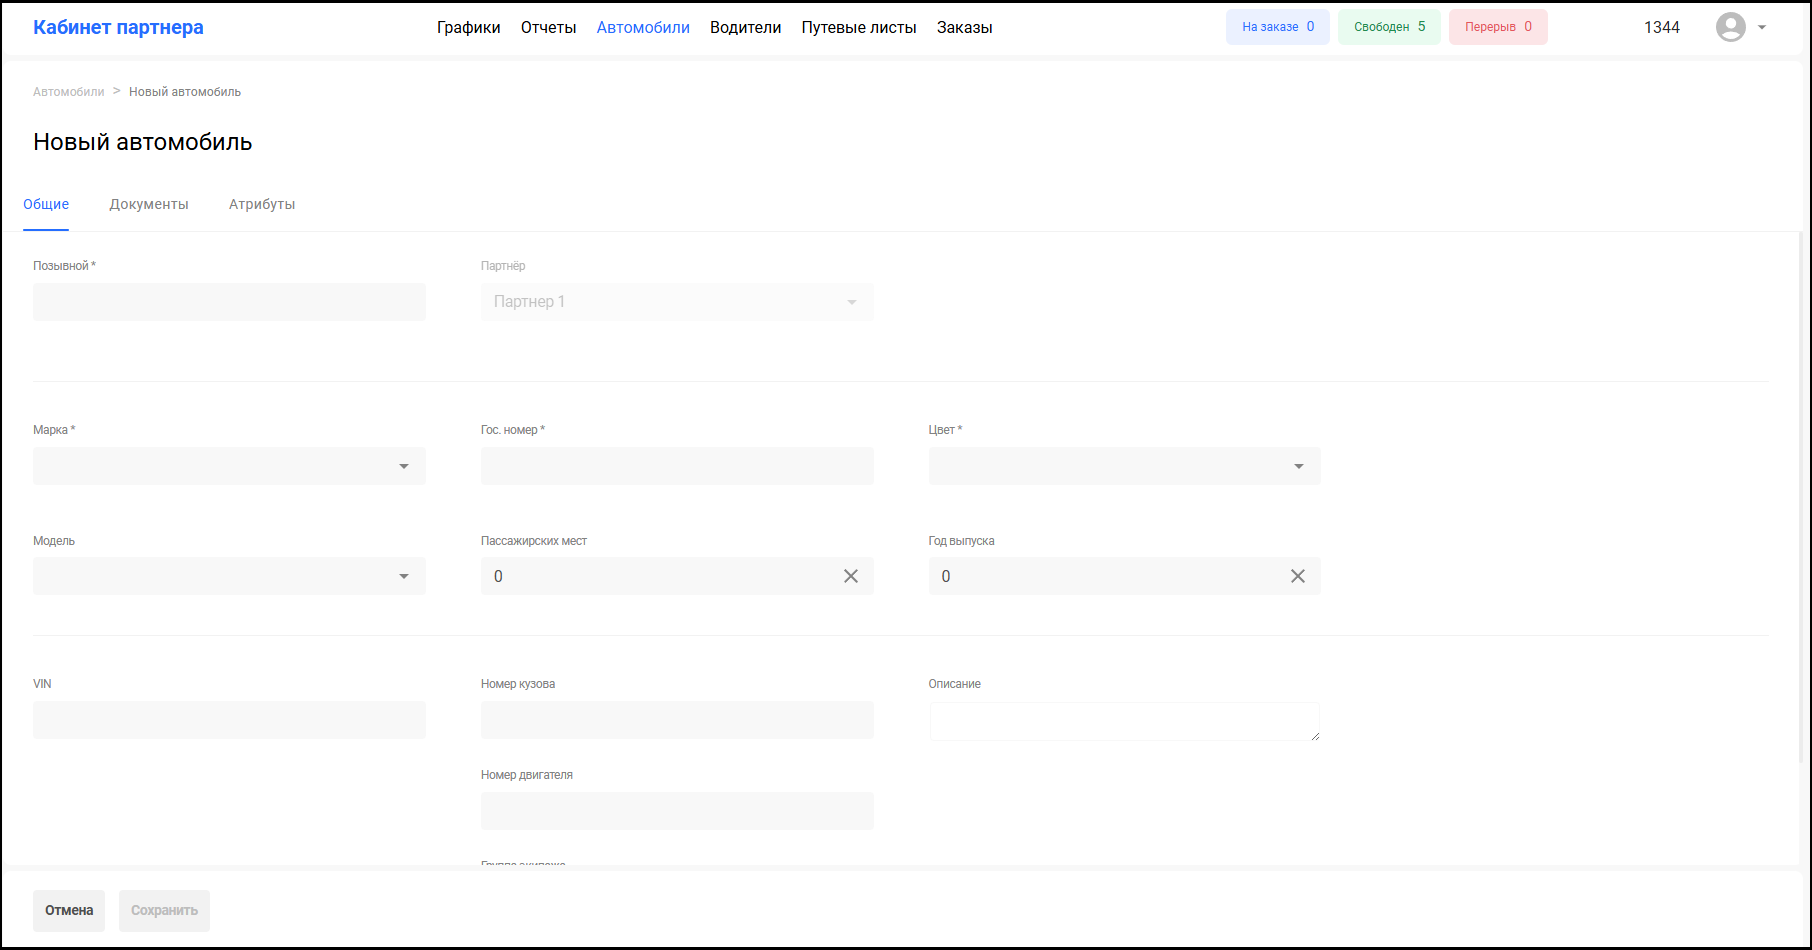Click the user profile avatar icon

(x=1730, y=27)
